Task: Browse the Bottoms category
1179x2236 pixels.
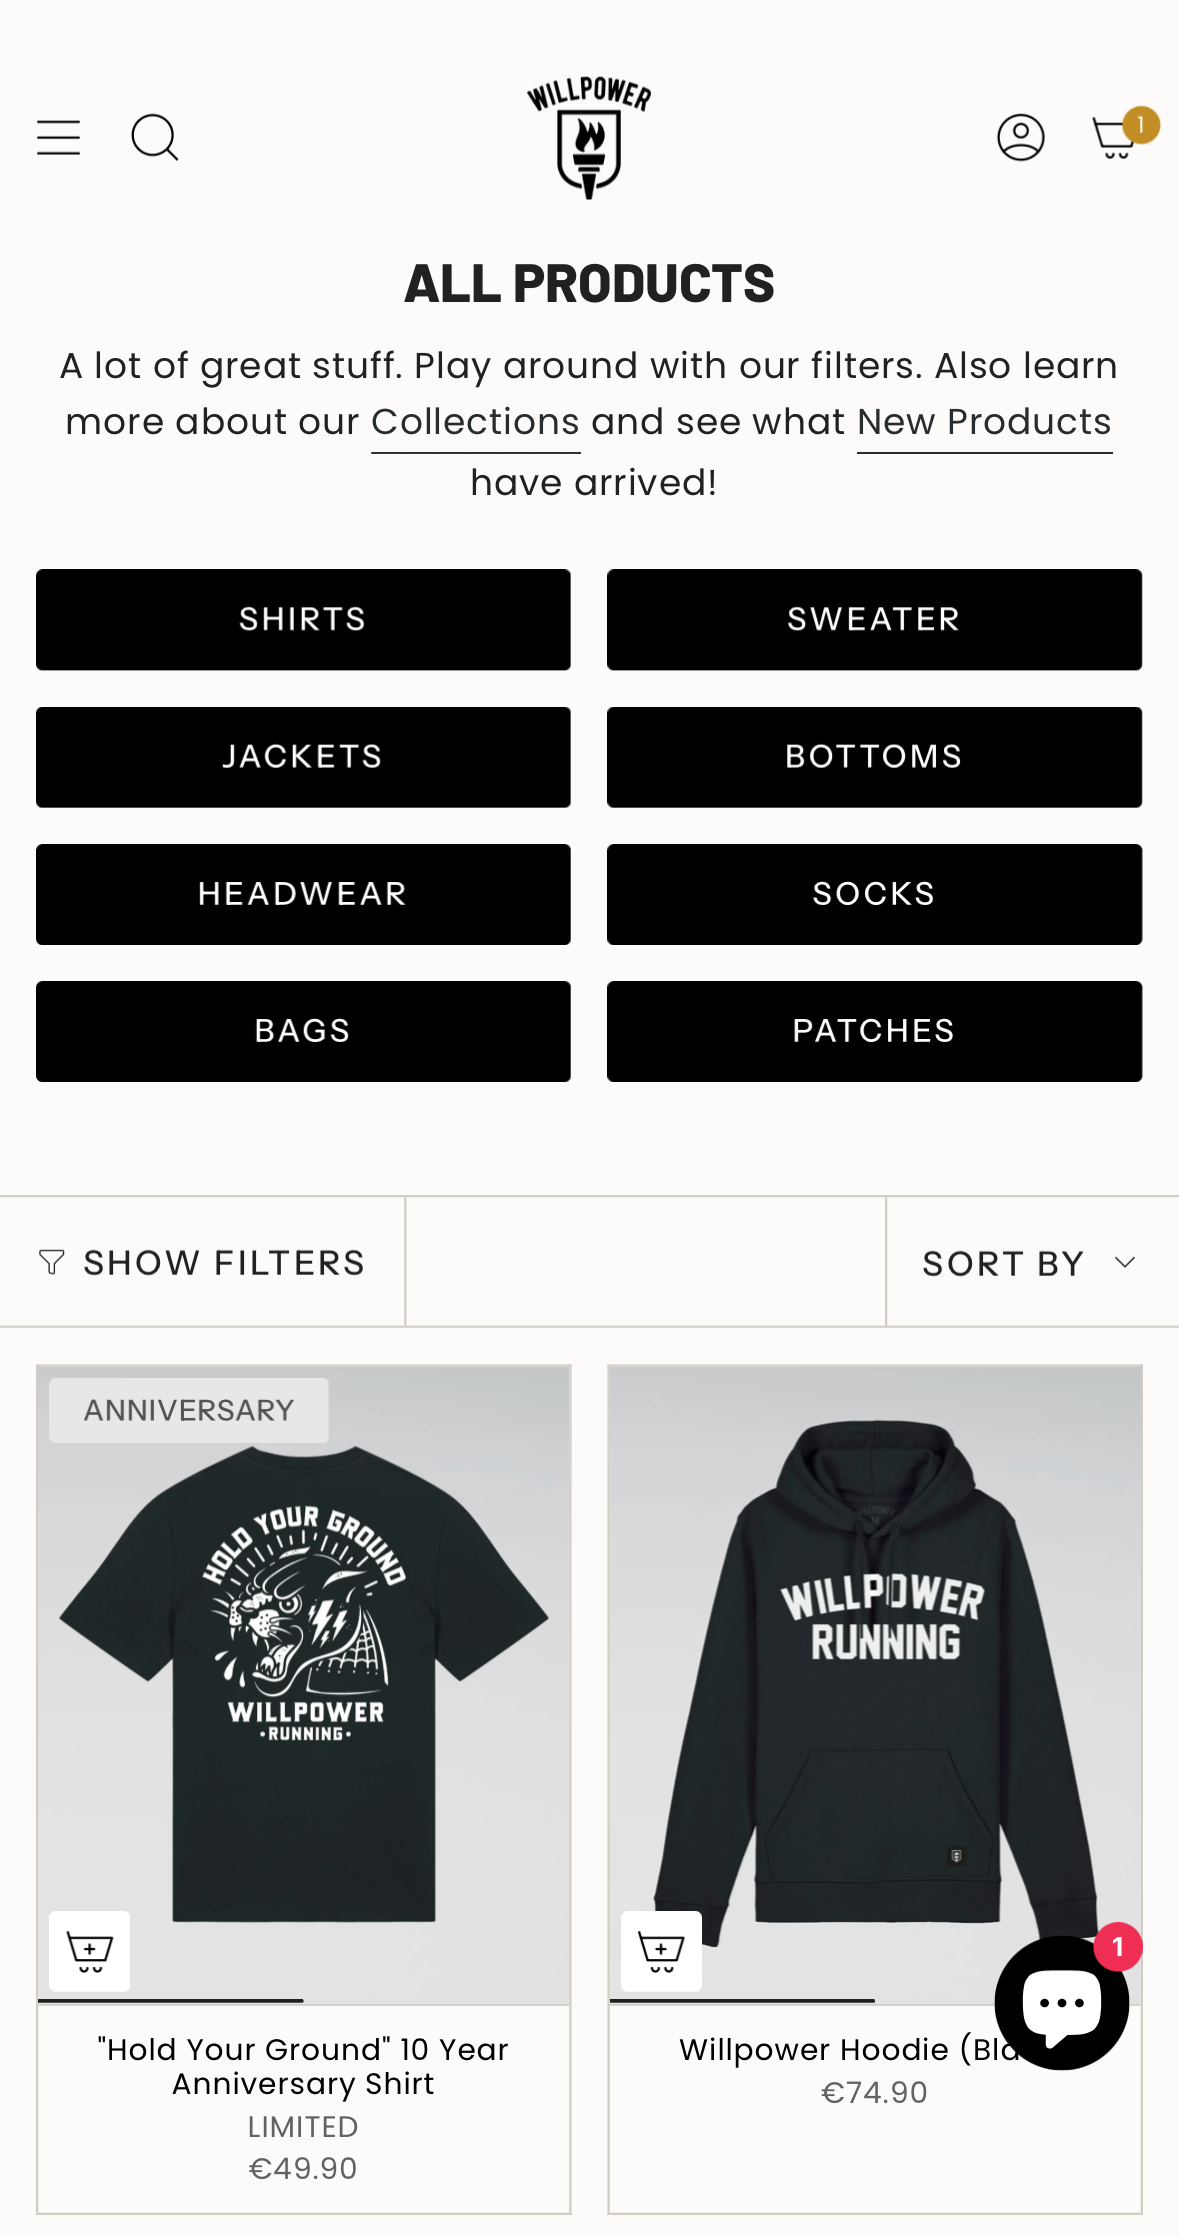Action: [x=874, y=757]
